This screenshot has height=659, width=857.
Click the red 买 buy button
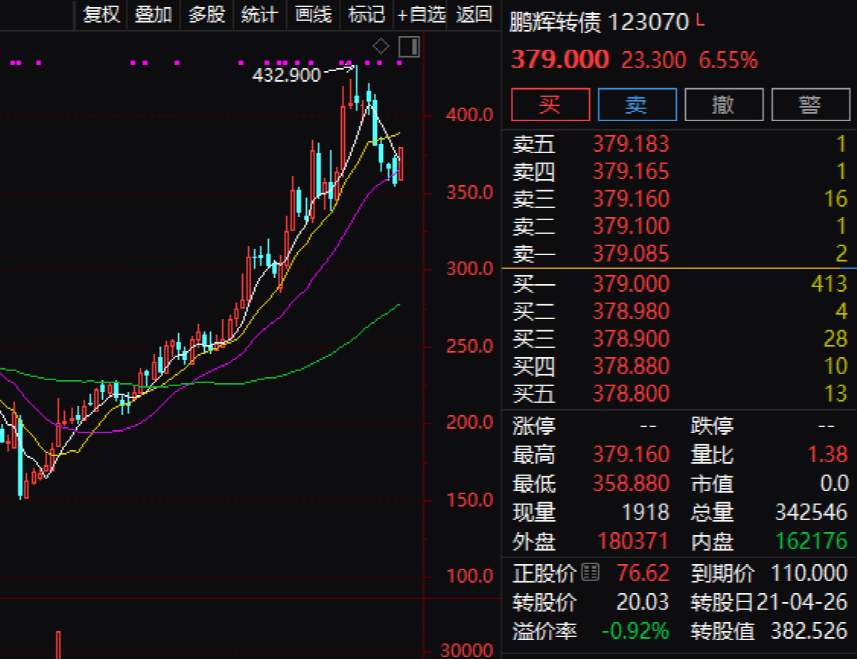click(551, 104)
